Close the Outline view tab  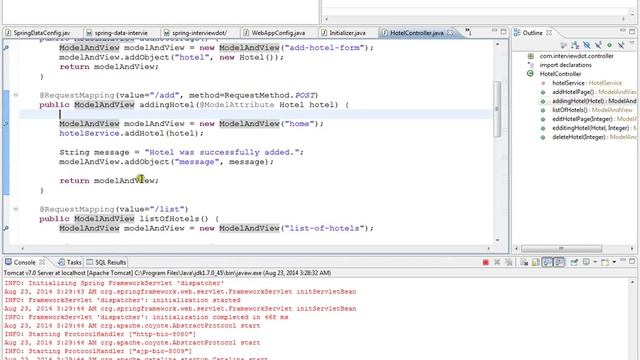tap(549, 33)
